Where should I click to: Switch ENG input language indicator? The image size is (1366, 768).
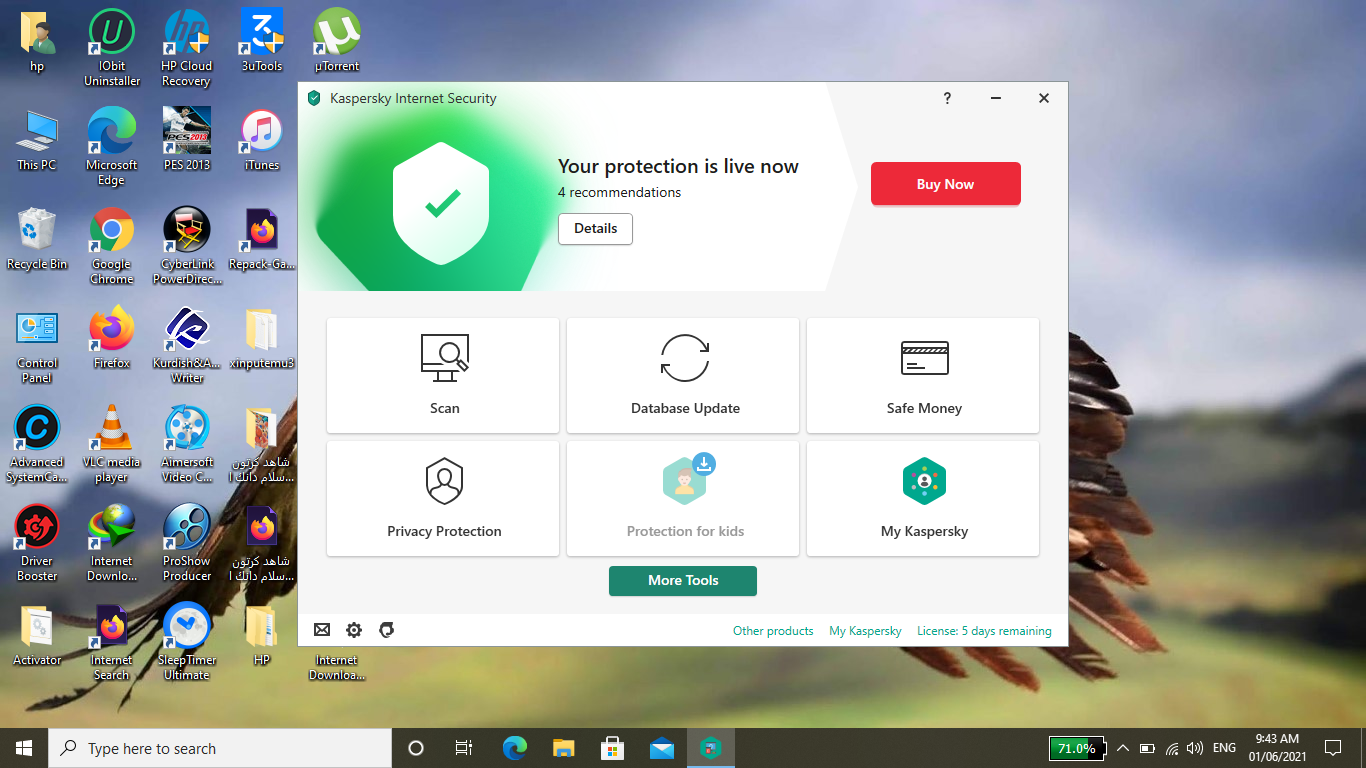[x=1224, y=748]
